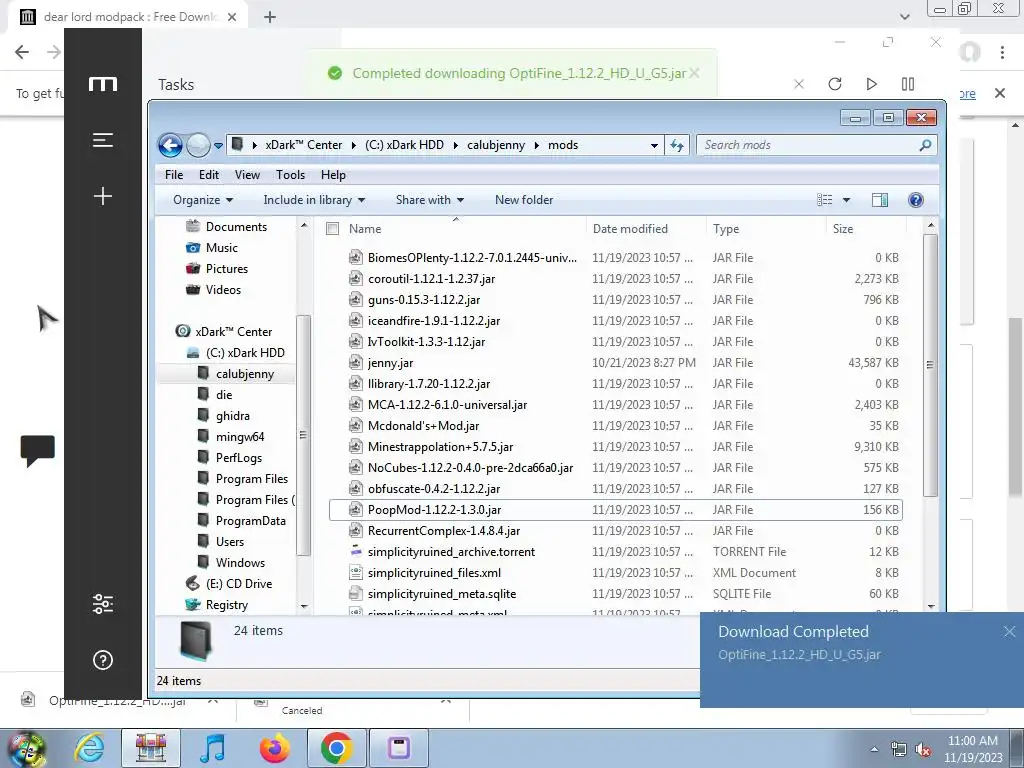This screenshot has height=768, width=1024.
Task: Click the muted volume tray icon
Action: pyautogui.click(x=923, y=749)
